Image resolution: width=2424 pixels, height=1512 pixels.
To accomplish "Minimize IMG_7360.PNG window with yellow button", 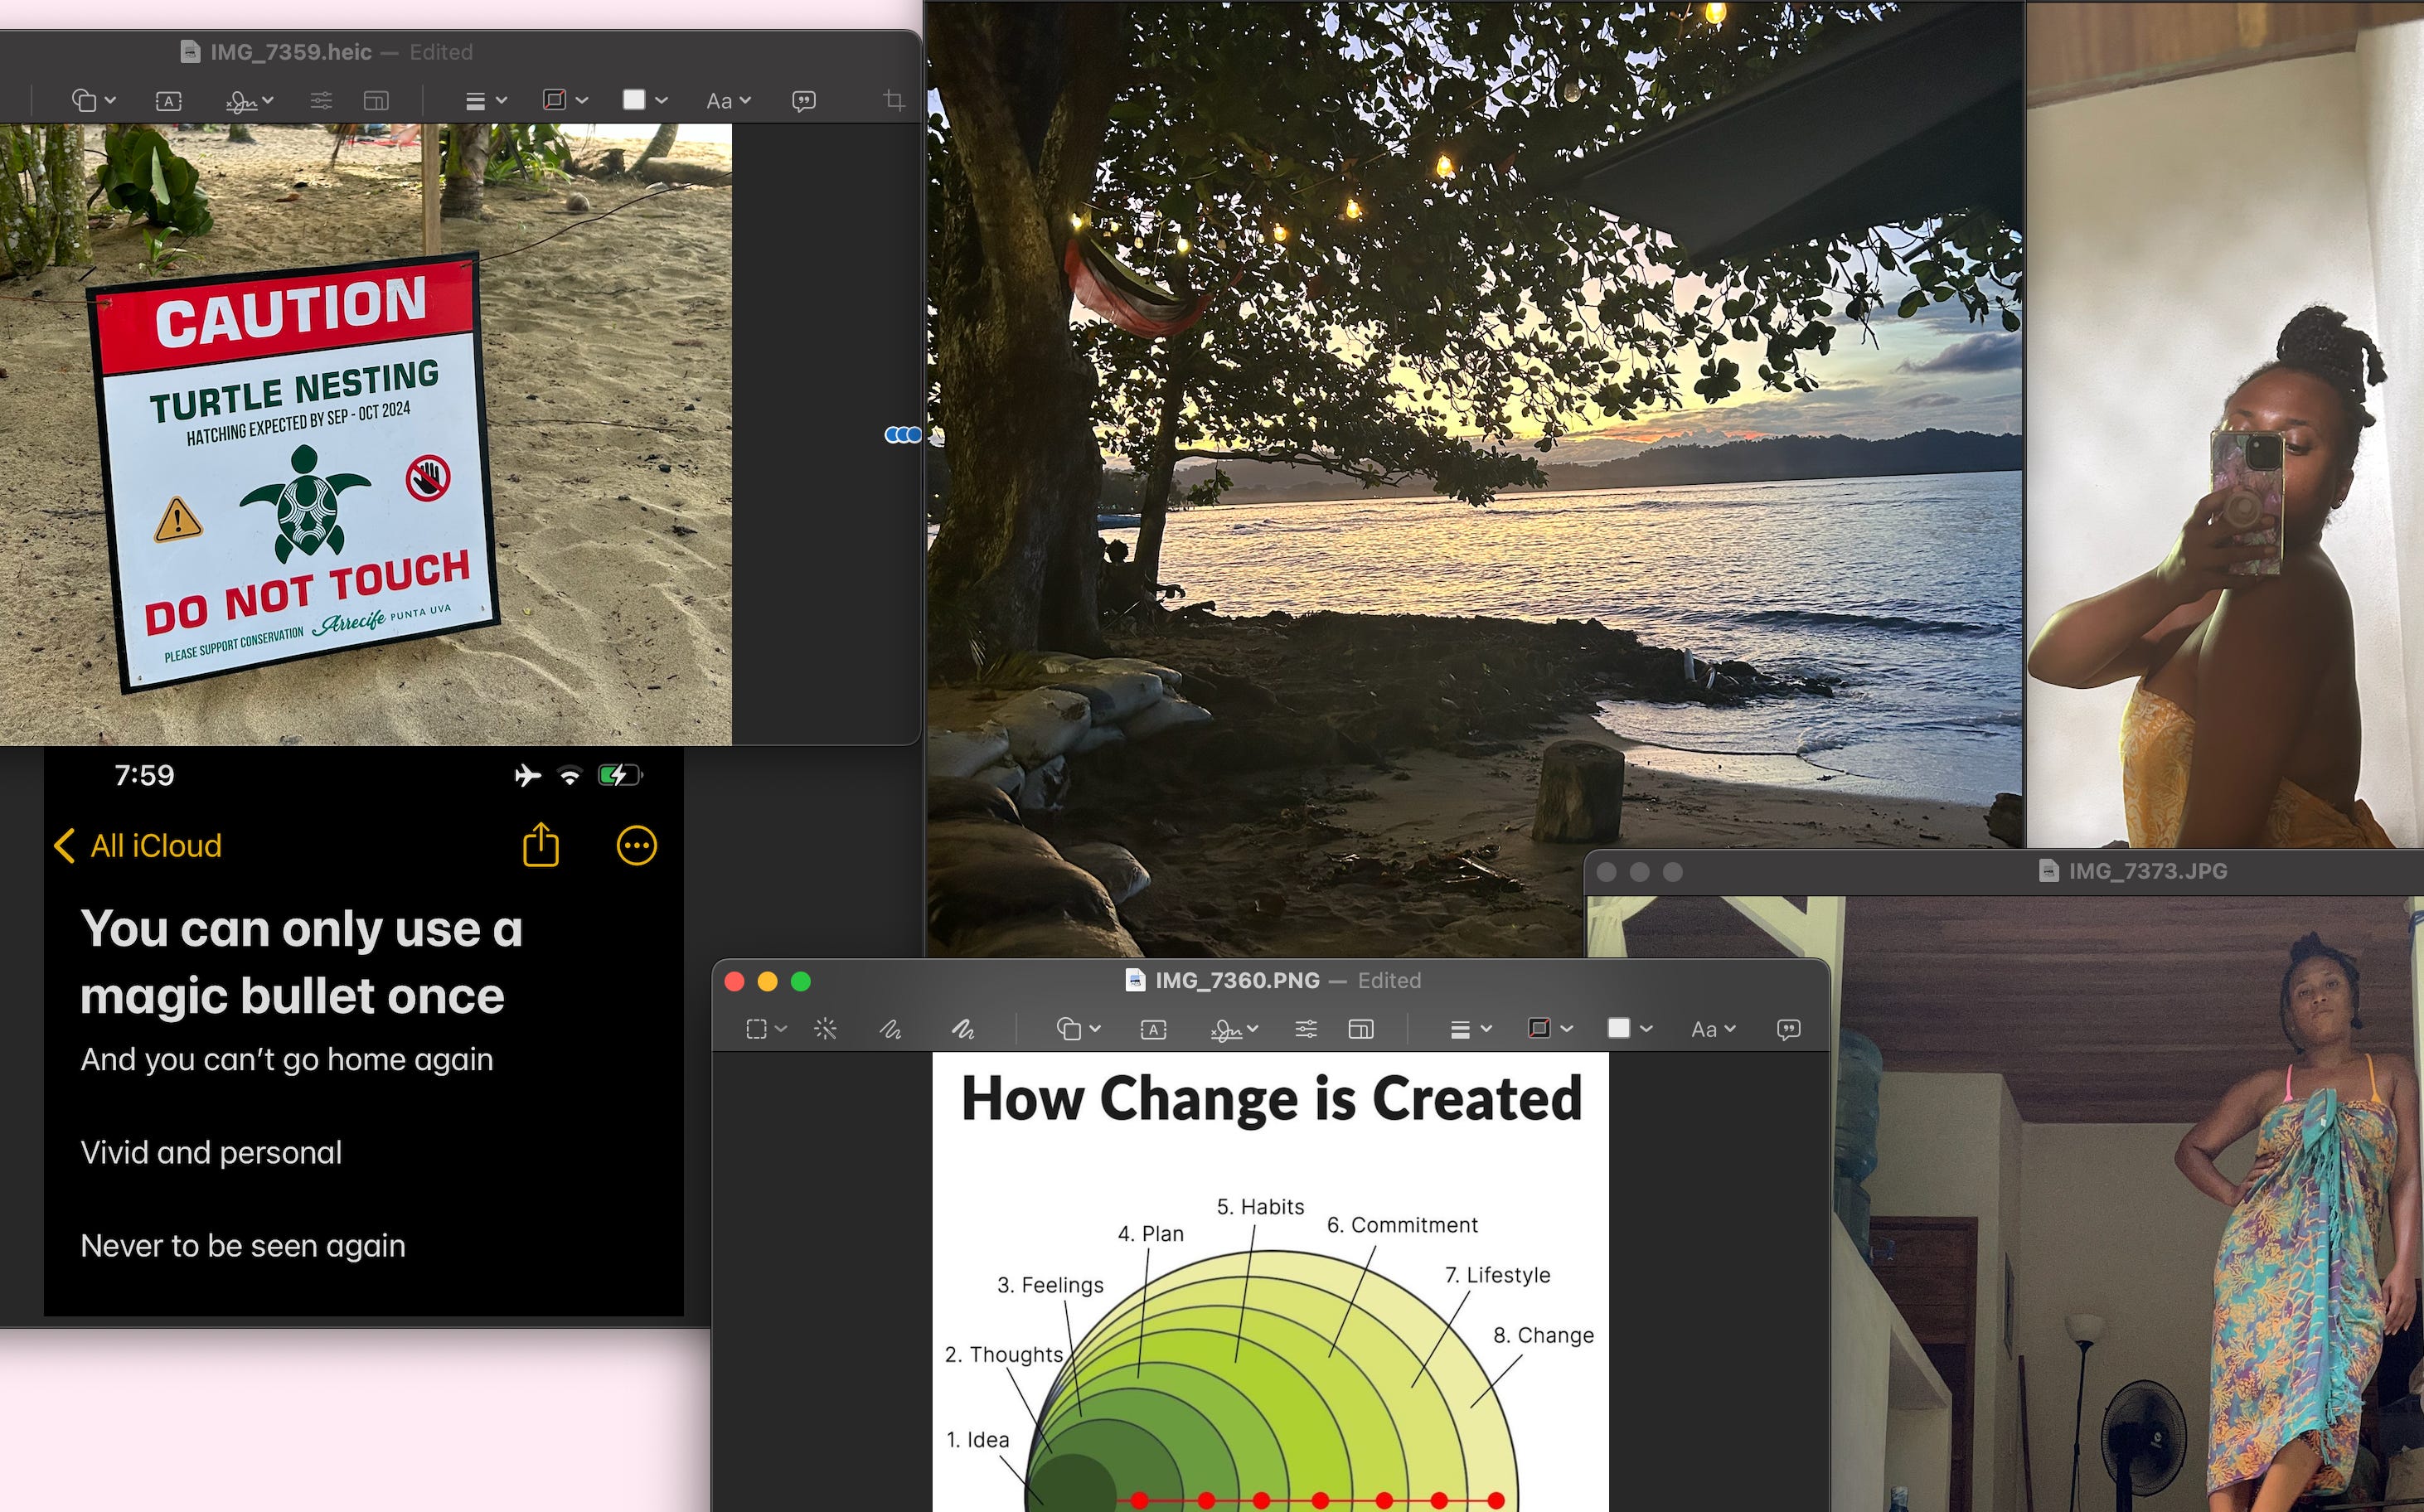I will tap(767, 981).
